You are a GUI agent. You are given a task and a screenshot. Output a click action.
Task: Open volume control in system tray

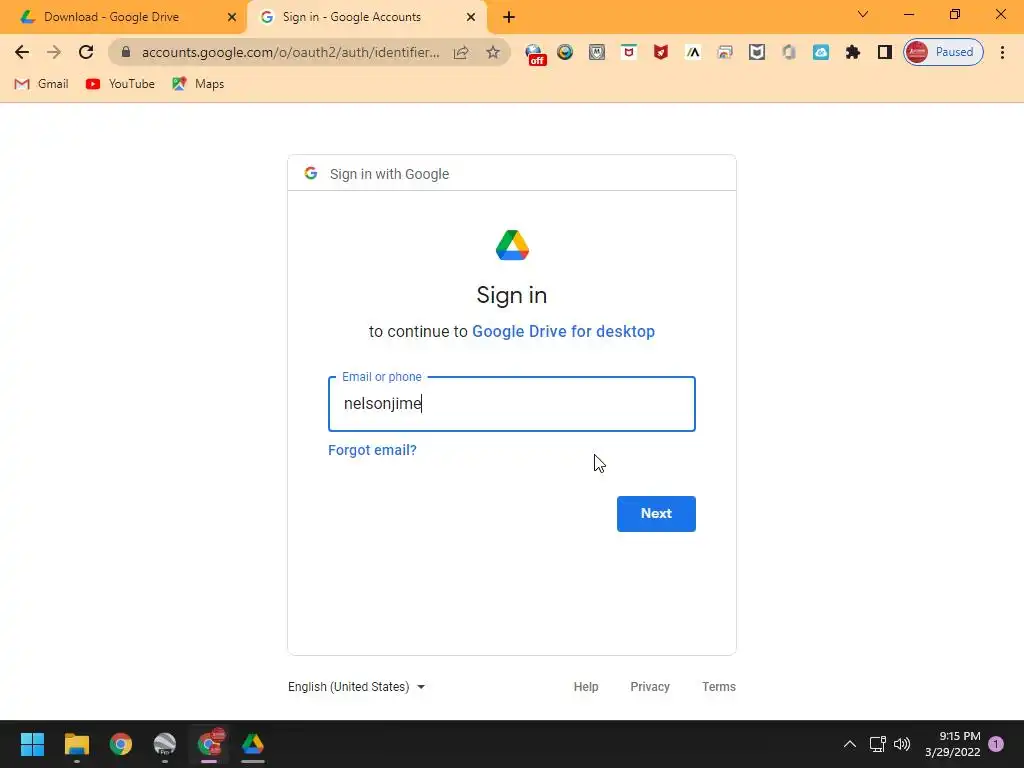[902, 744]
